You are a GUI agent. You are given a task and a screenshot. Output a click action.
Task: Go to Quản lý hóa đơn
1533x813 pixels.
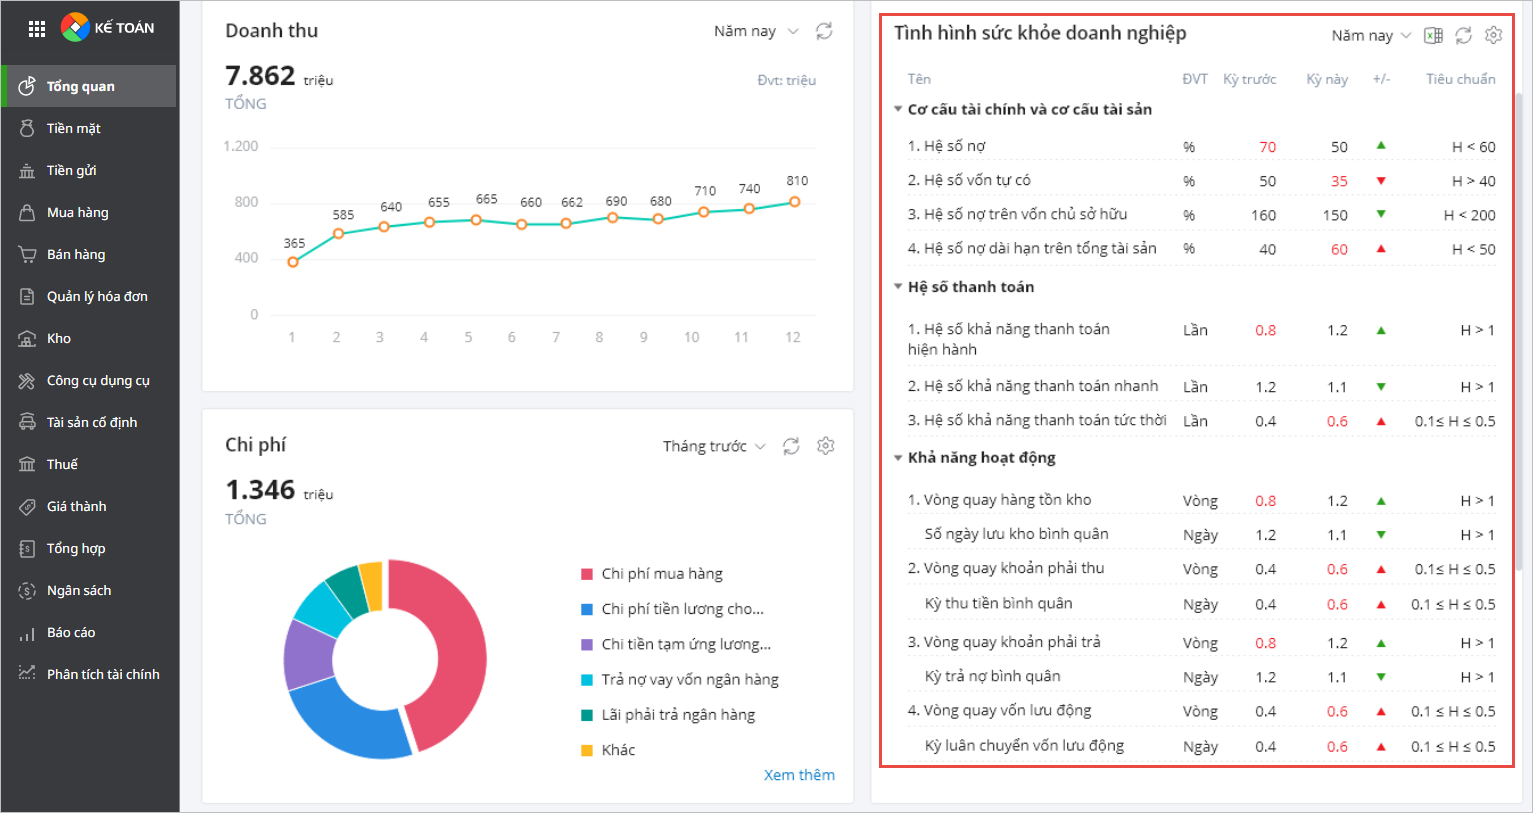pos(97,296)
